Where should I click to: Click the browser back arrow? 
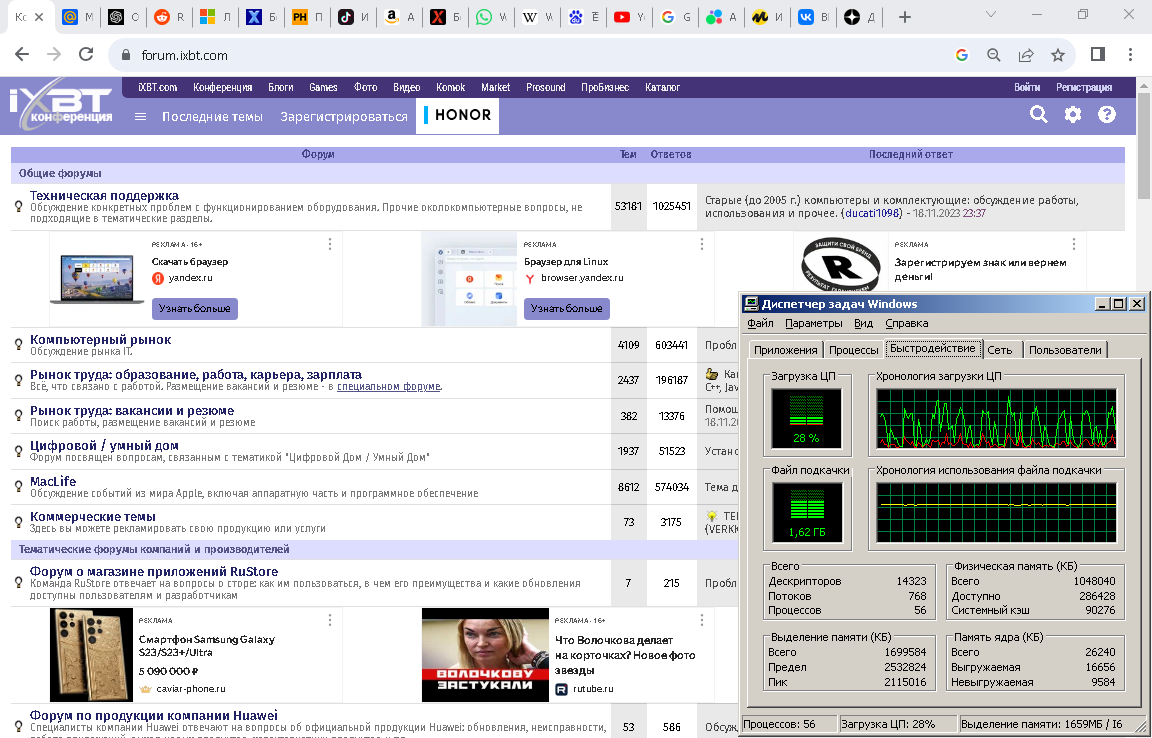22,55
